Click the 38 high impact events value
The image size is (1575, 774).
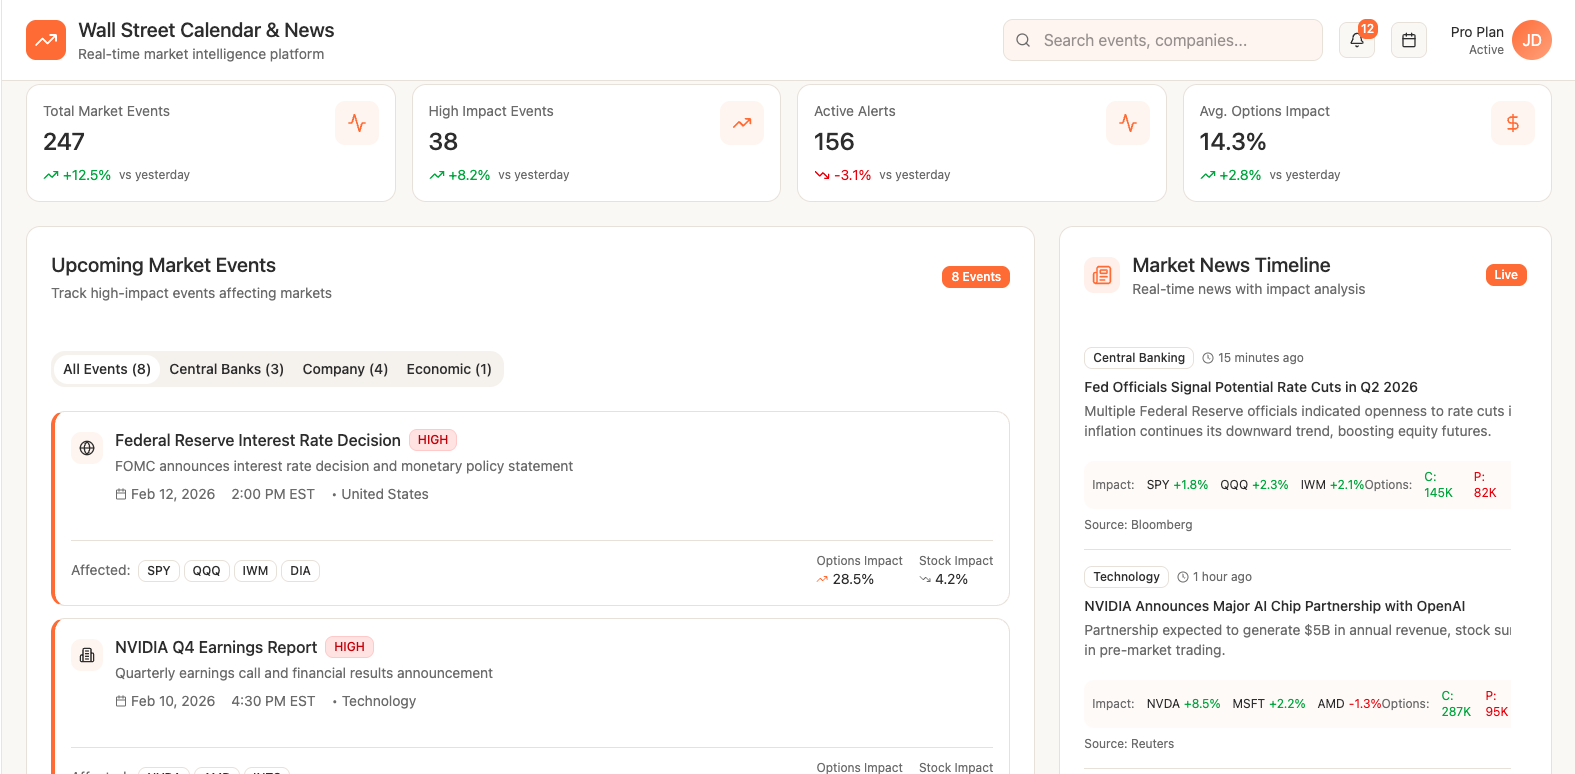coord(443,142)
